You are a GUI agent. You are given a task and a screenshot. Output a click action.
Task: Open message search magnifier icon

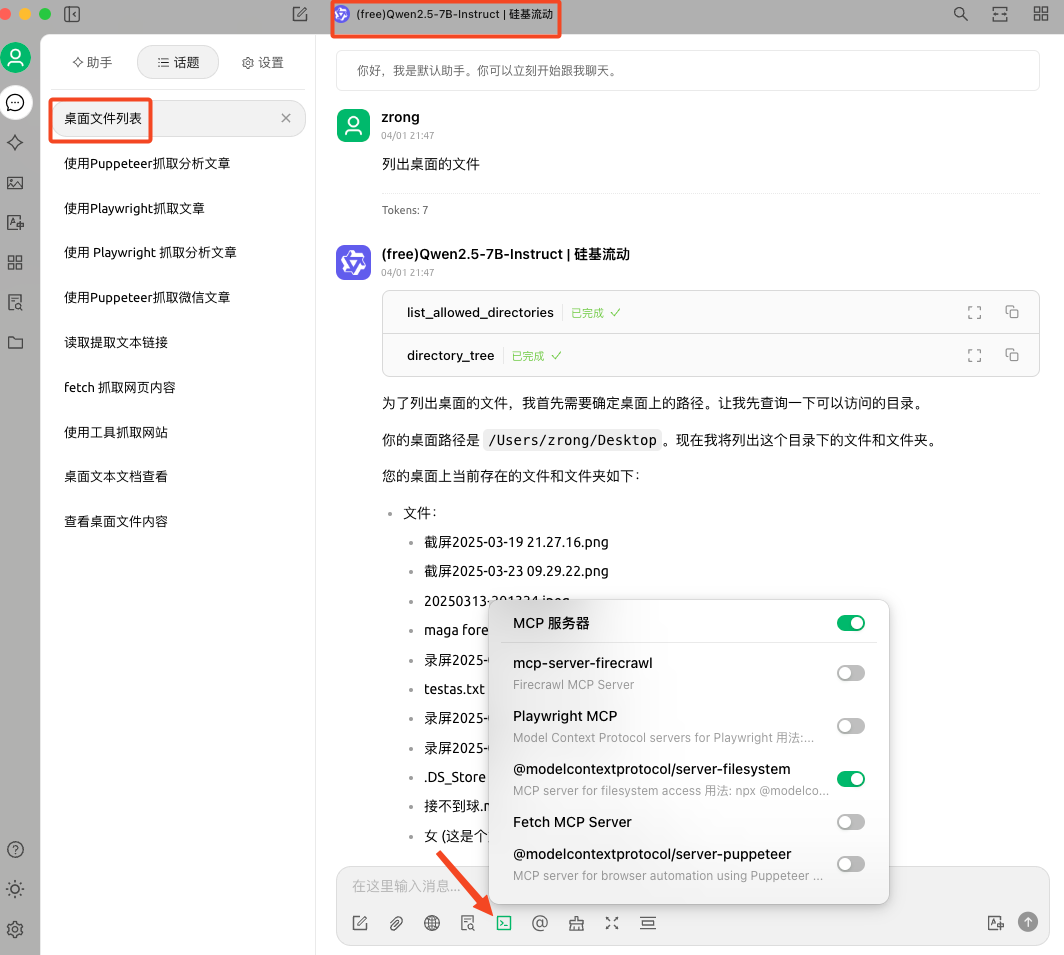pos(960,14)
